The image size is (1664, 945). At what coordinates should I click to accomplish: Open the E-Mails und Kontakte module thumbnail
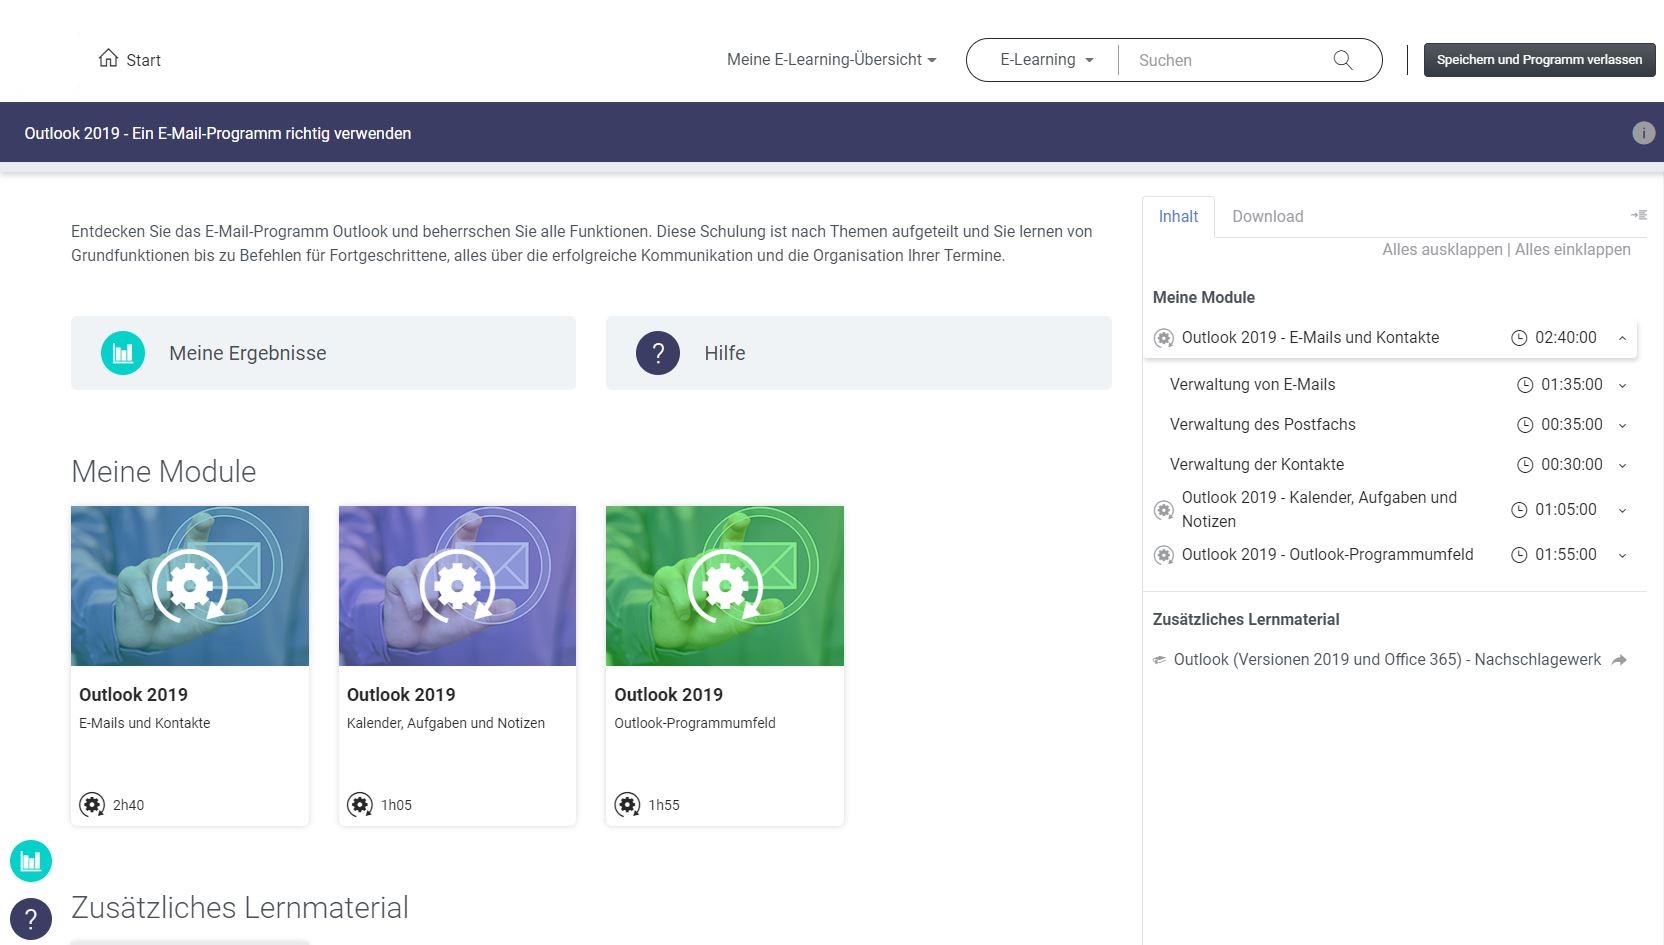190,586
